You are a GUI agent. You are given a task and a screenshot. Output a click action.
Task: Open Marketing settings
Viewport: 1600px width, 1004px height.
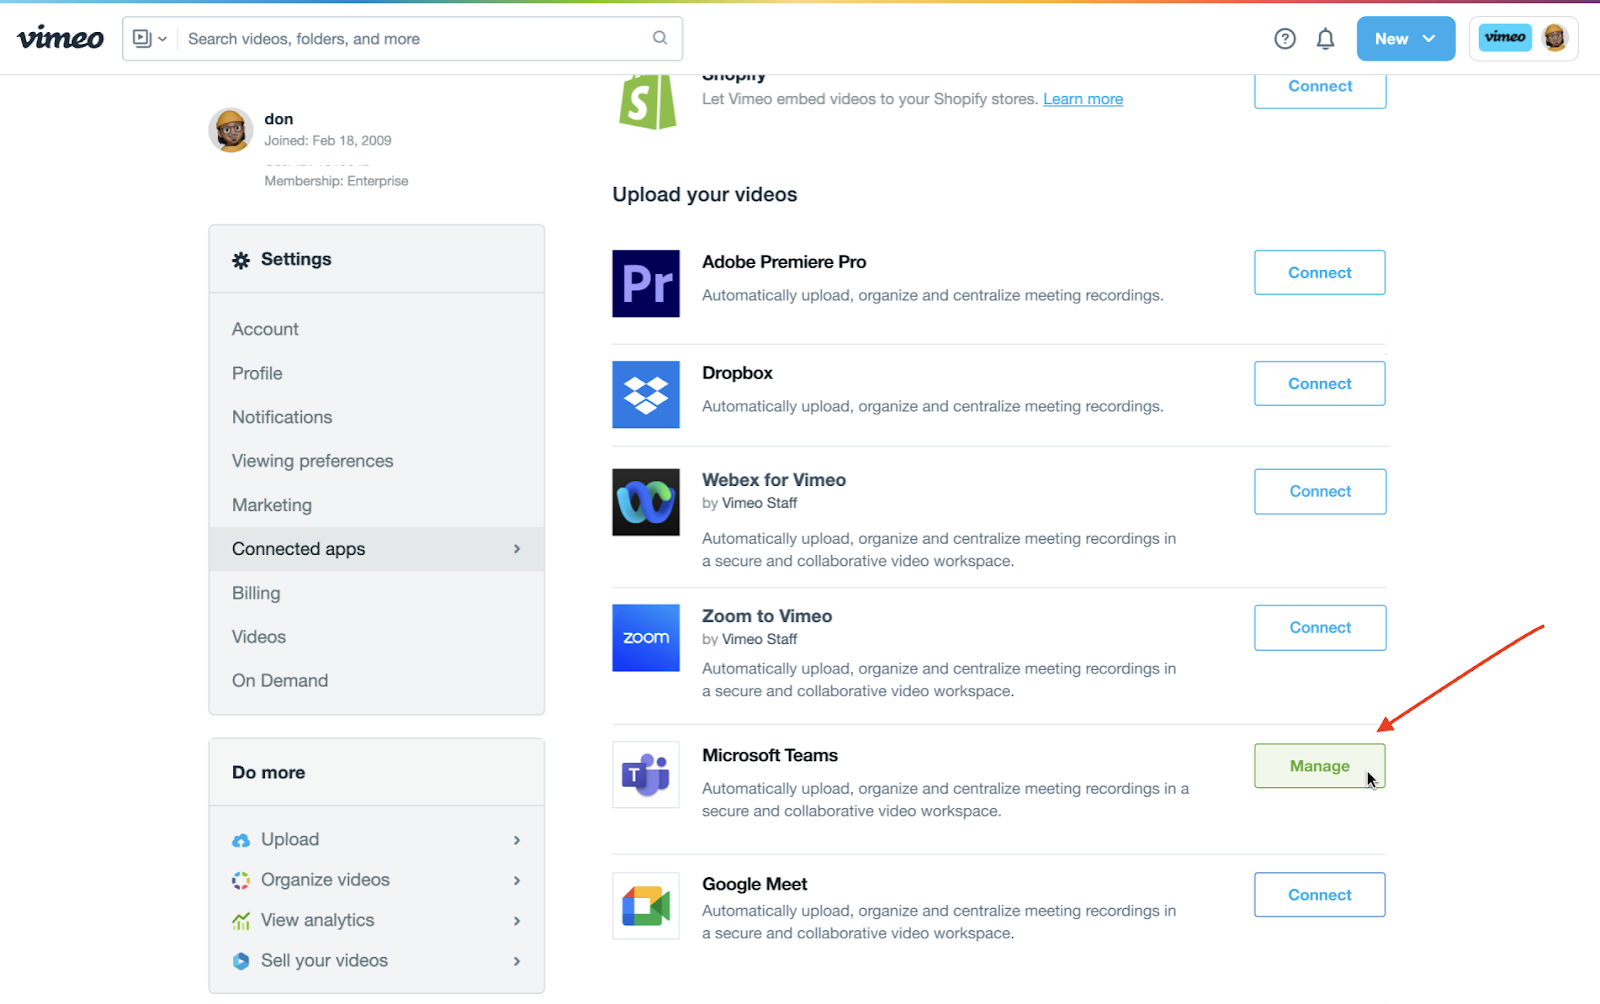(x=272, y=505)
